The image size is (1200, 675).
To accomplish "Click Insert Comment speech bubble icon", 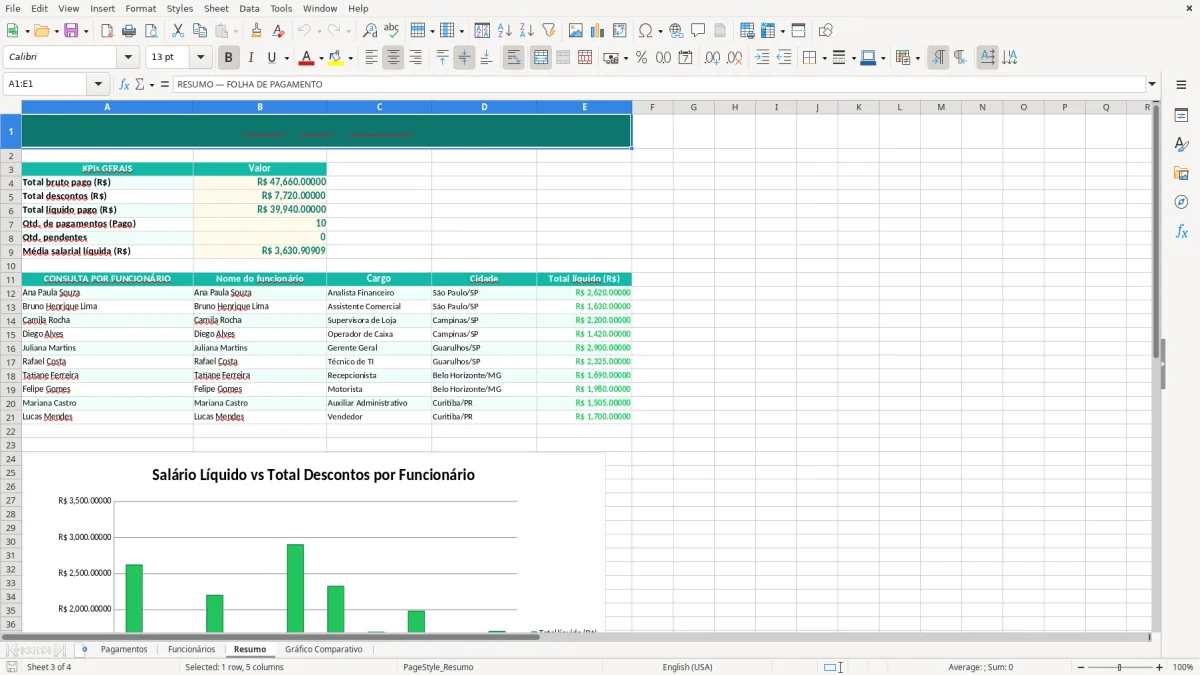I will pos(698,31).
